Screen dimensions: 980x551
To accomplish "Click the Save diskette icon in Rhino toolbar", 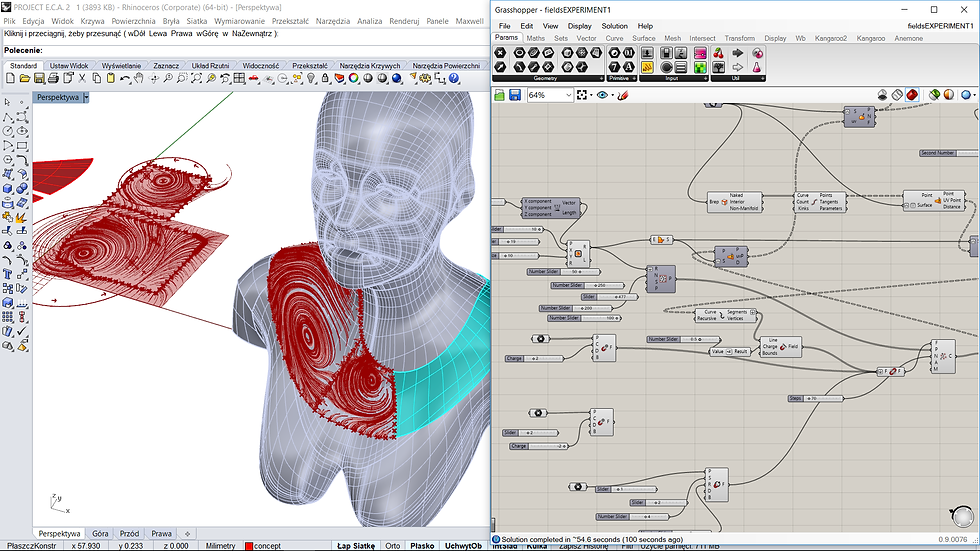I will tap(39, 79).
